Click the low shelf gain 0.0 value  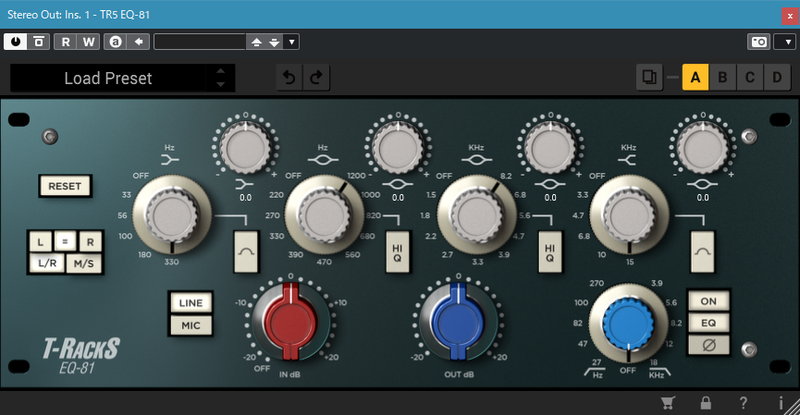[x=245, y=198]
